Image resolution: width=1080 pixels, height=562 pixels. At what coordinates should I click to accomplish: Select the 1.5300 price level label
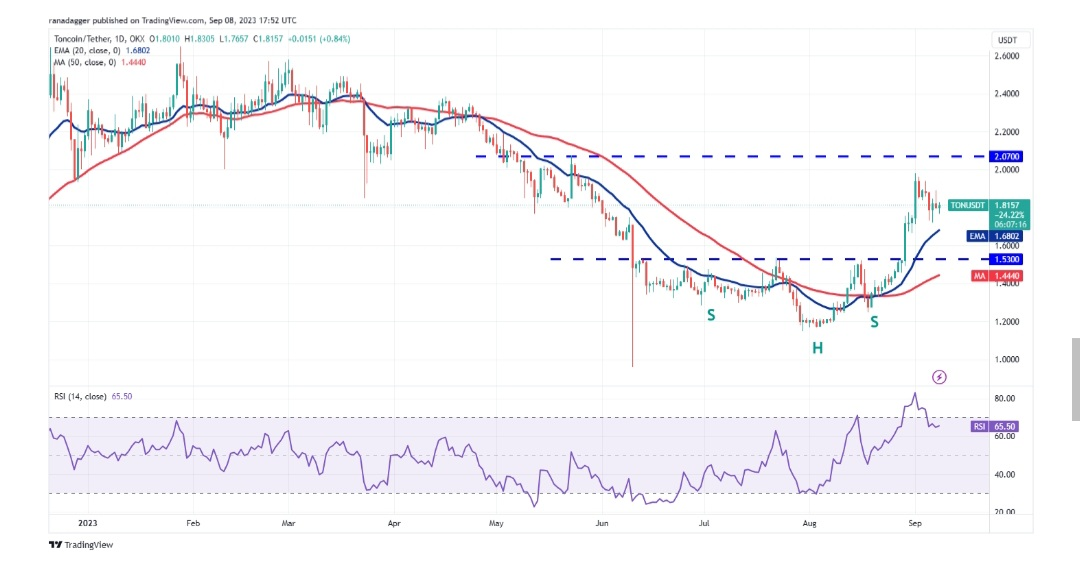(1006, 259)
